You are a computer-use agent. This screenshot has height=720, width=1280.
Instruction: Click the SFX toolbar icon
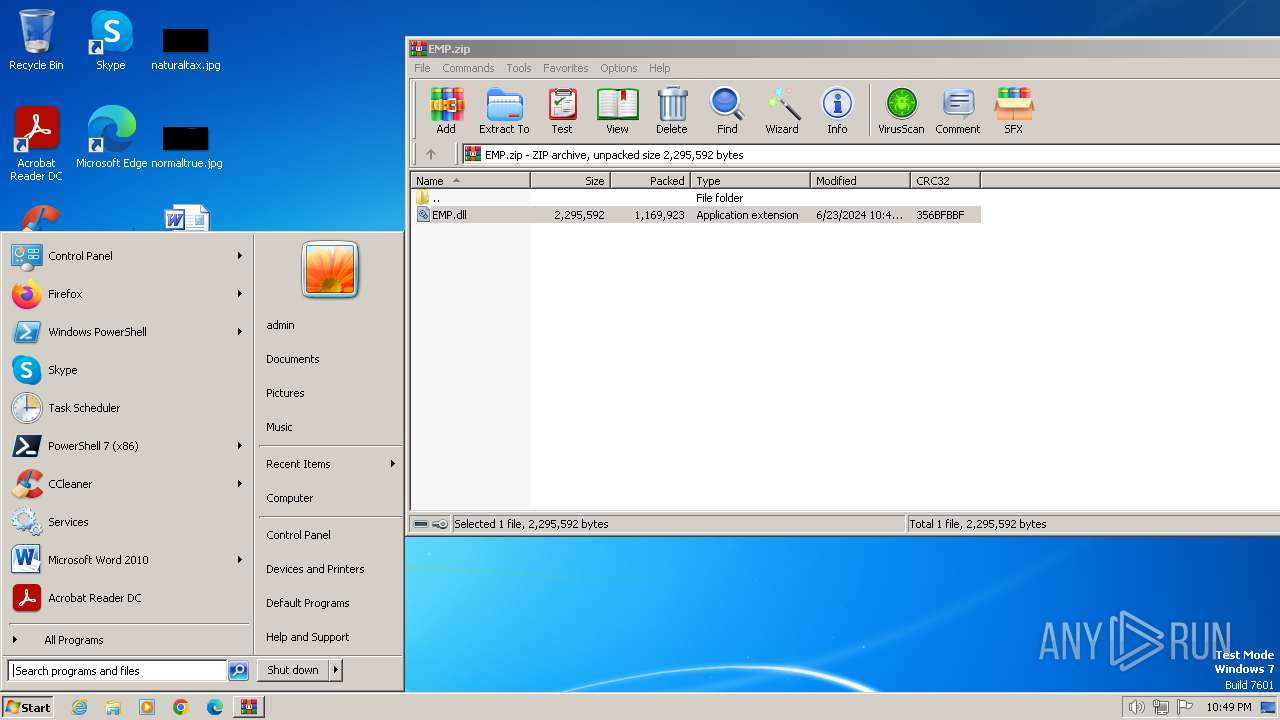click(x=1013, y=111)
